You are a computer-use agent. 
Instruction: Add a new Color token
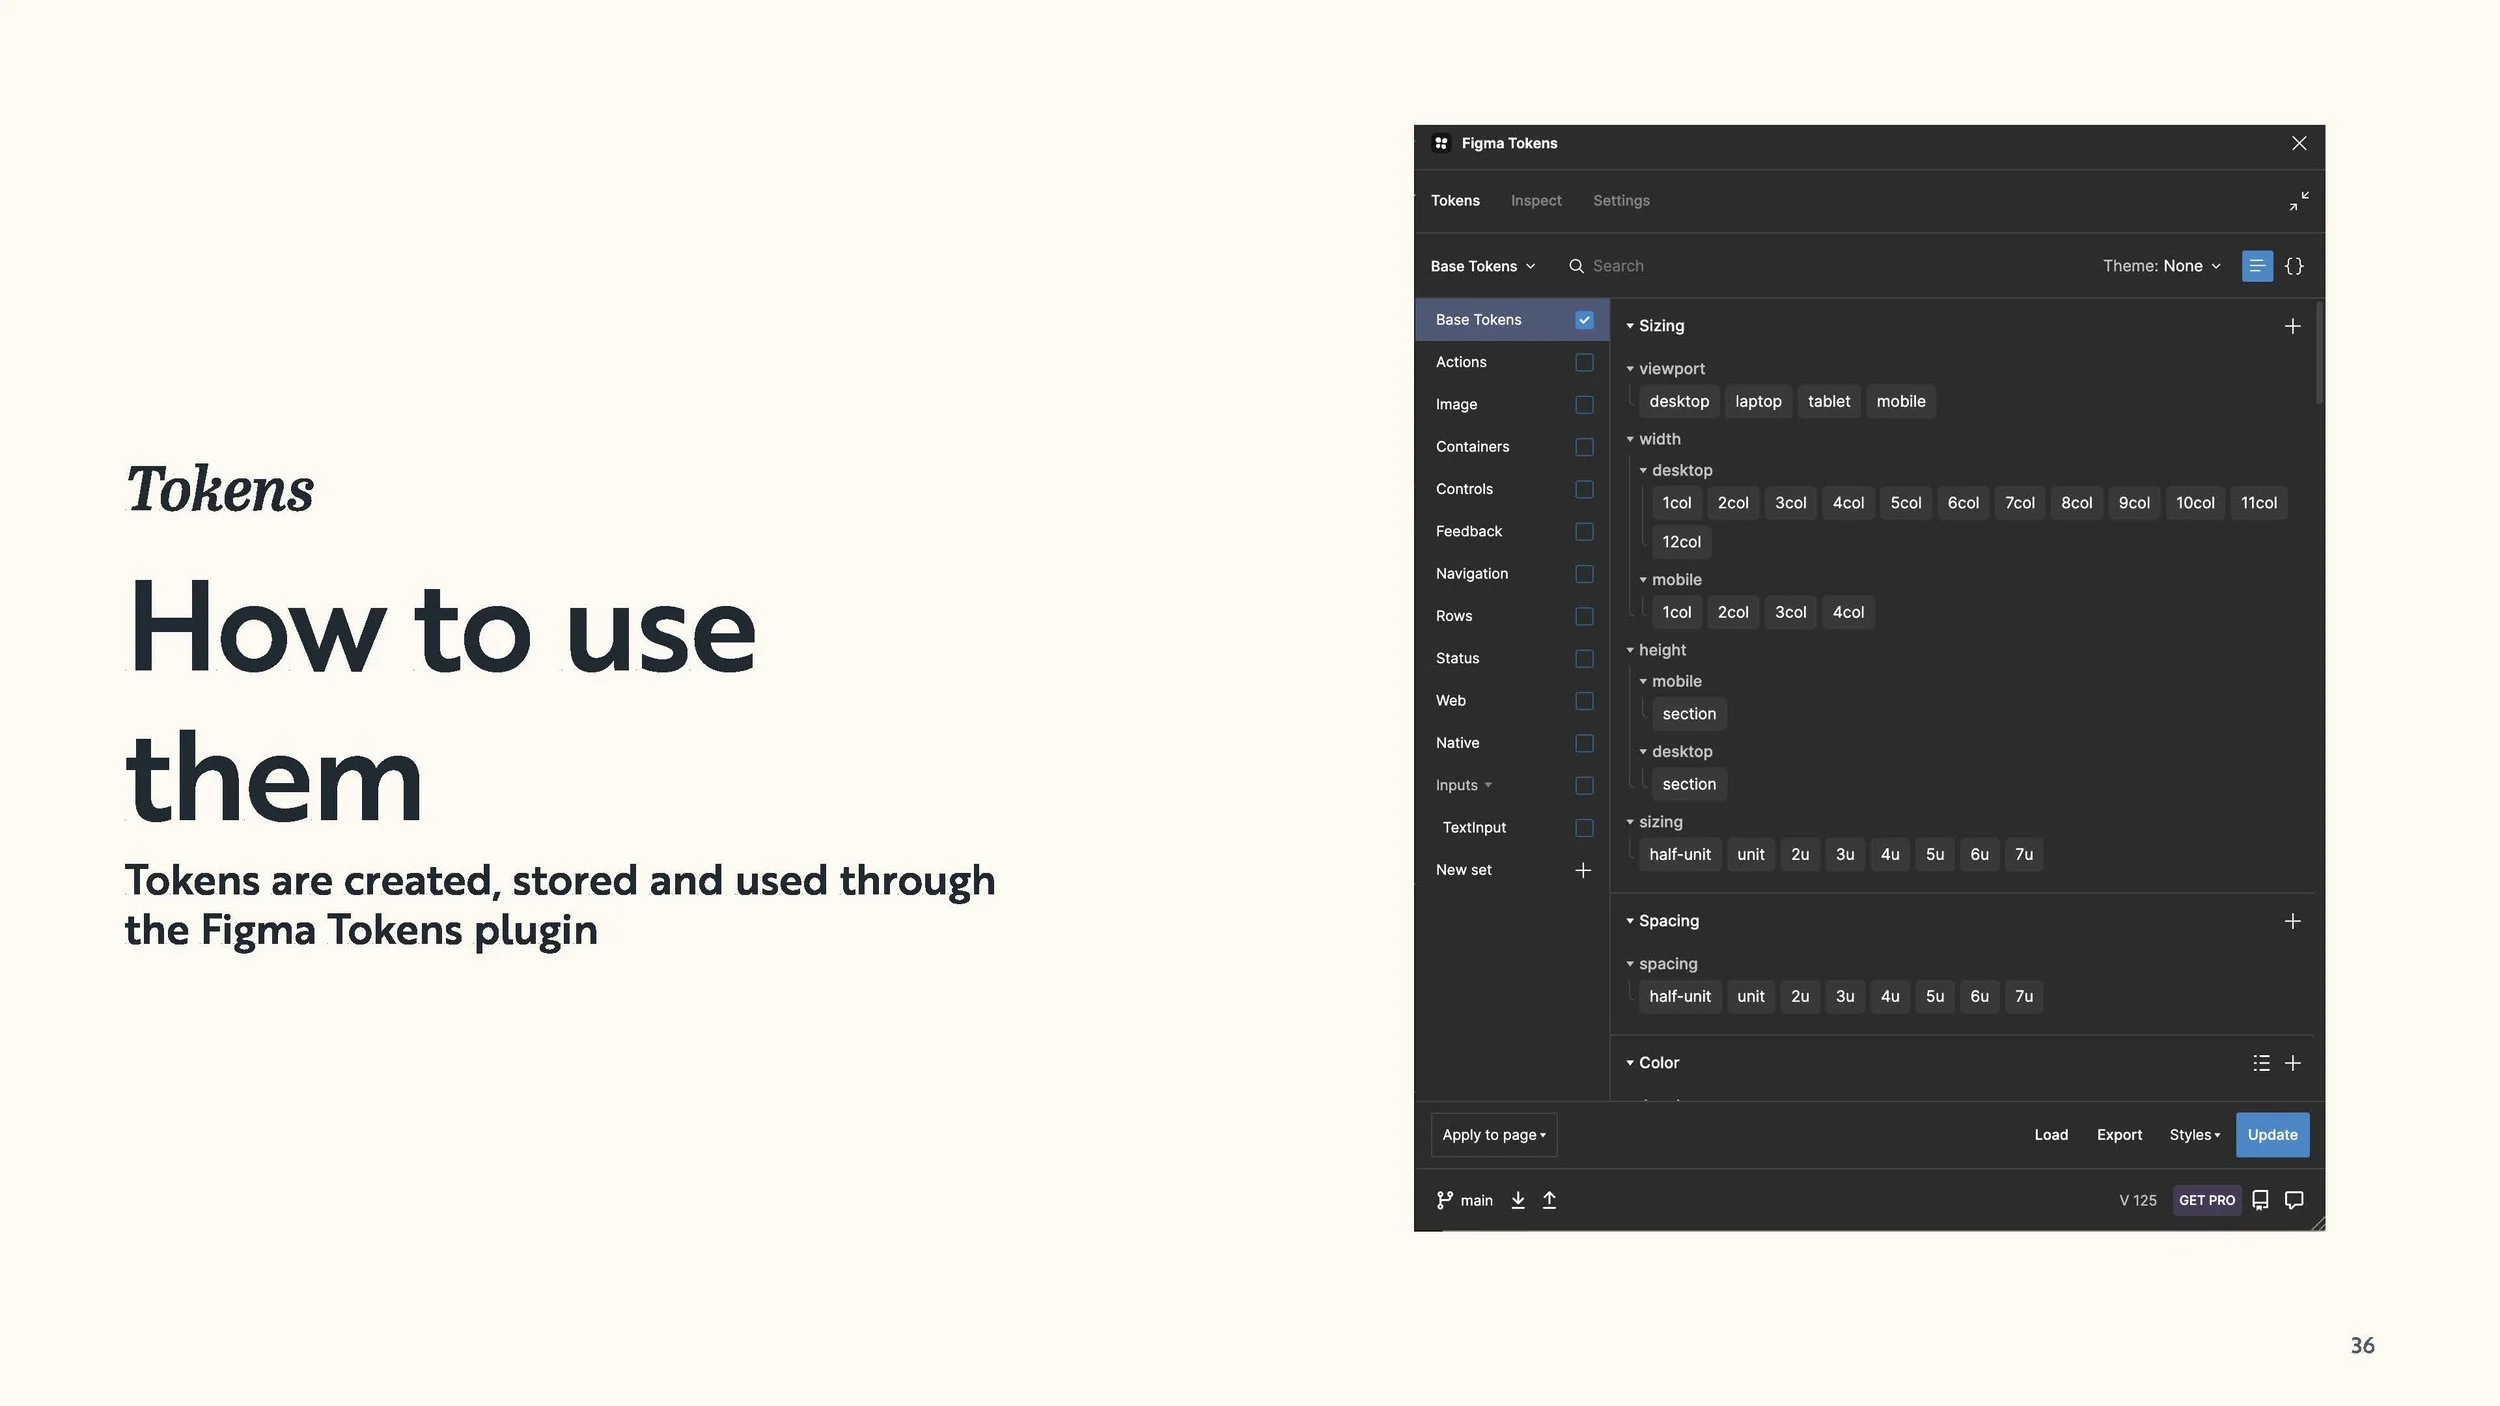click(2293, 1063)
